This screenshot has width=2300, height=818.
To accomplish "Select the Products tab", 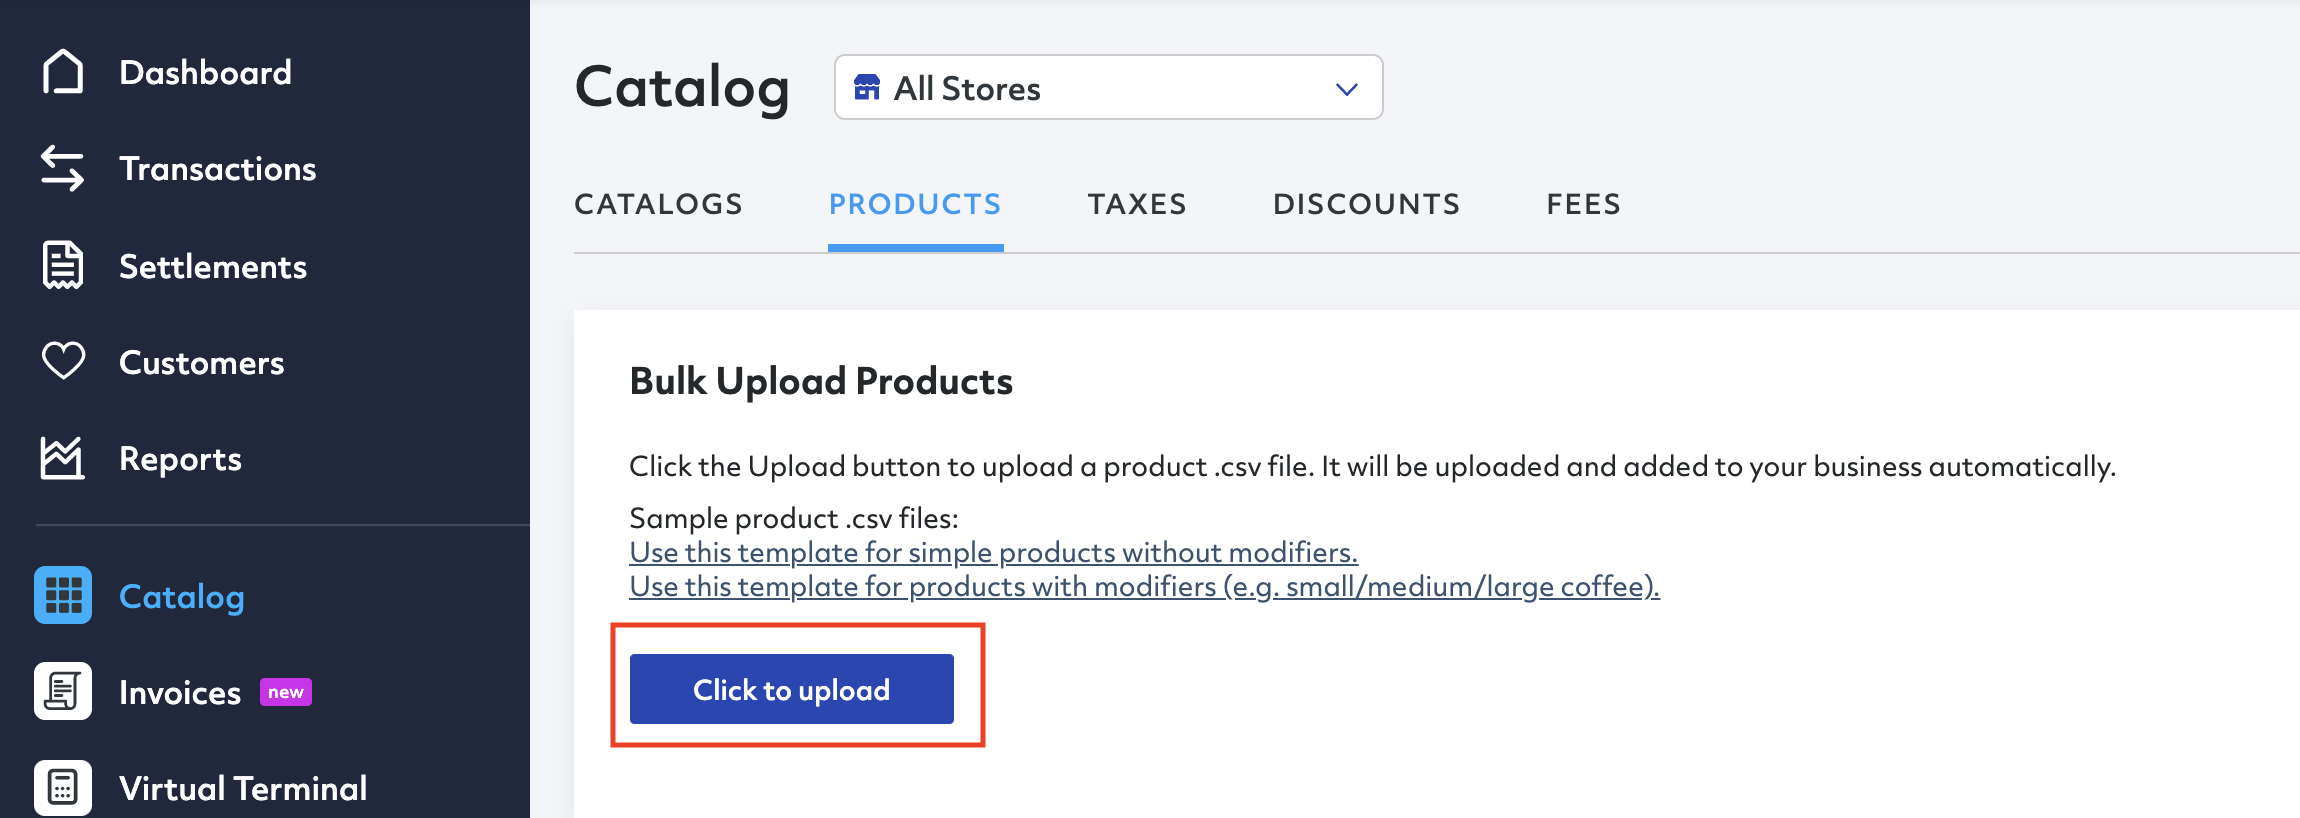I will coord(915,204).
